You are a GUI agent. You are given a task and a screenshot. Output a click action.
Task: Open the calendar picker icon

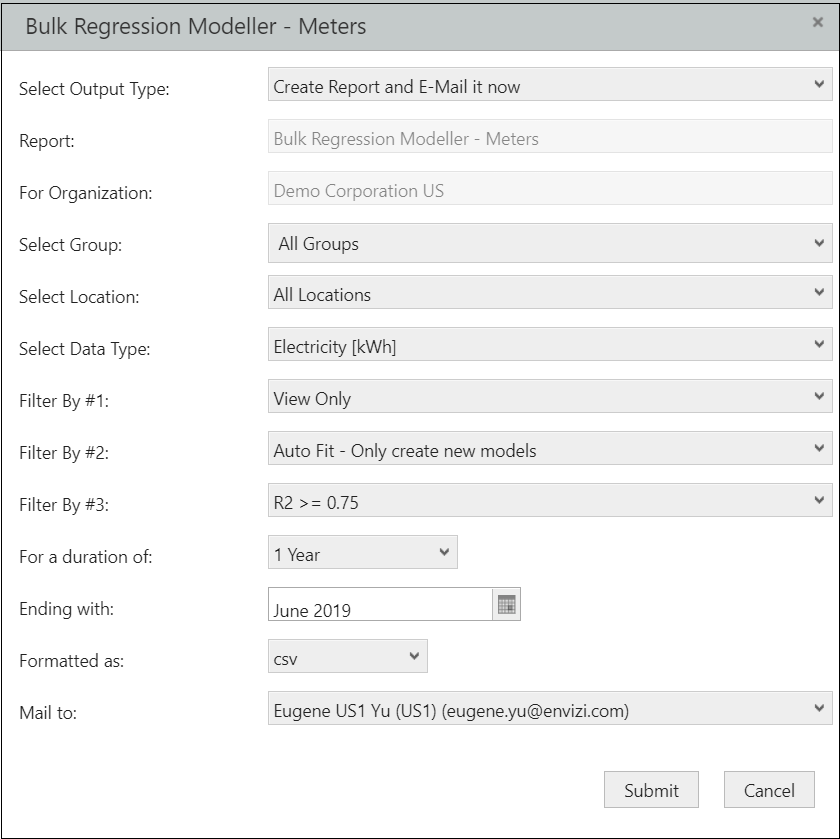(506, 604)
